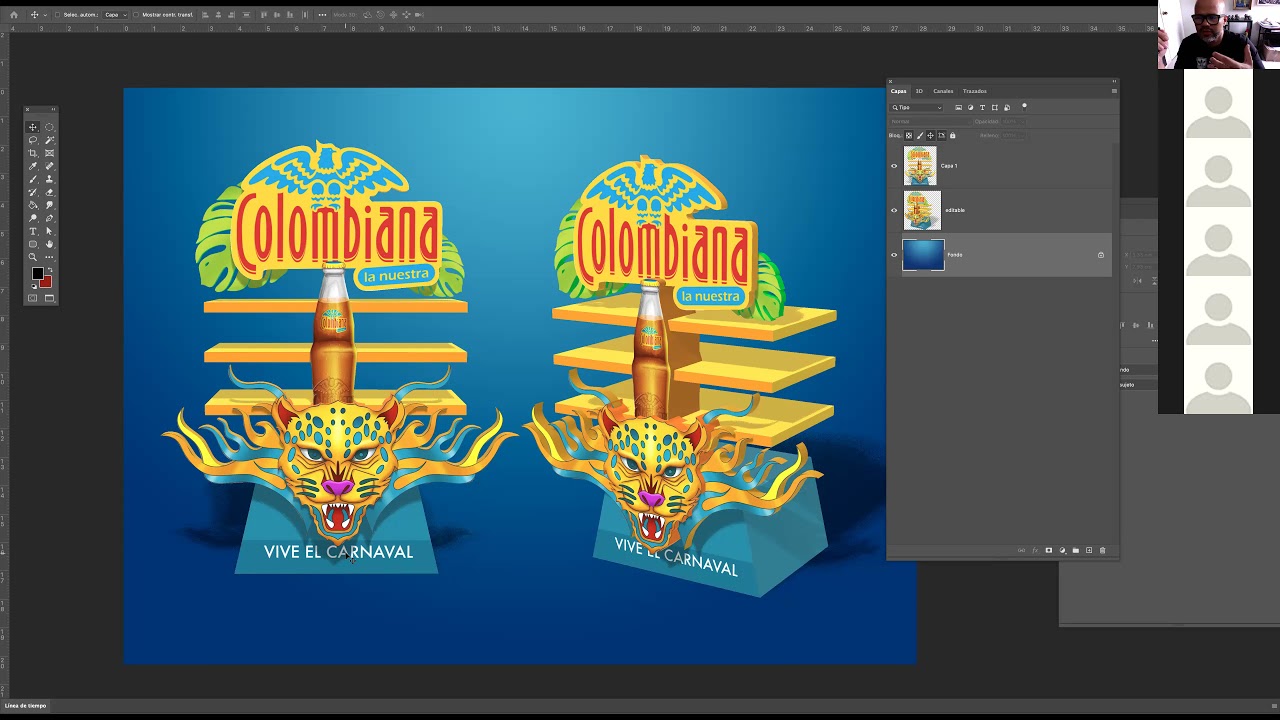This screenshot has height=720, width=1280.
Task: Hide the Fondo layer
Action: (894, 255)
